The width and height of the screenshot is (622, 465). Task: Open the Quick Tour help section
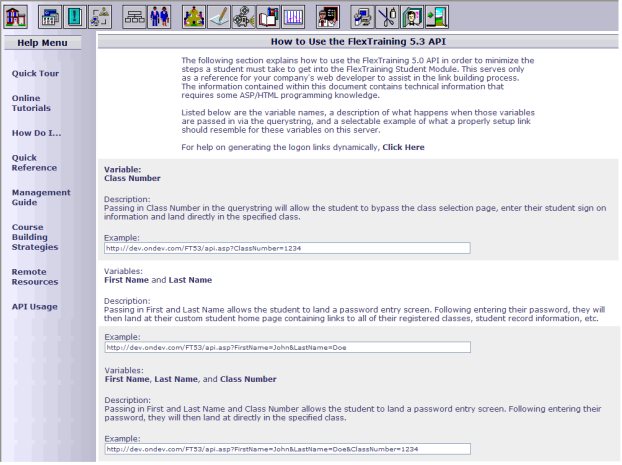tap(35, 73)
